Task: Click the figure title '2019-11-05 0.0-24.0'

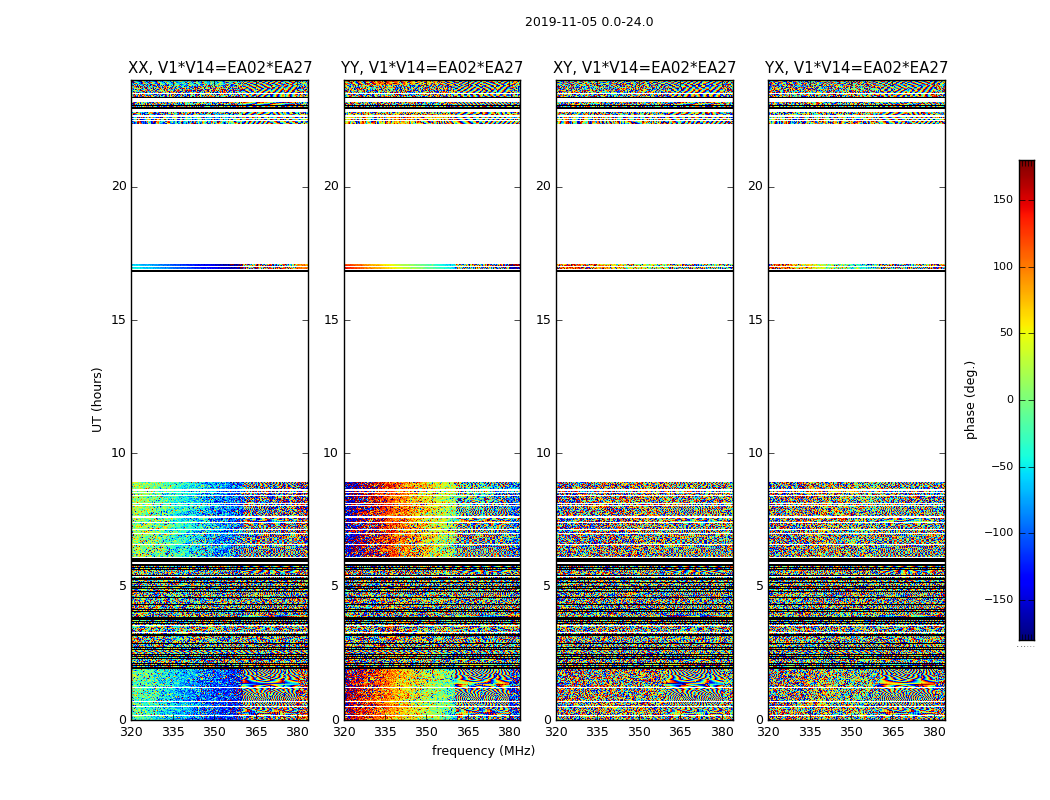Action: coord(589,22)
